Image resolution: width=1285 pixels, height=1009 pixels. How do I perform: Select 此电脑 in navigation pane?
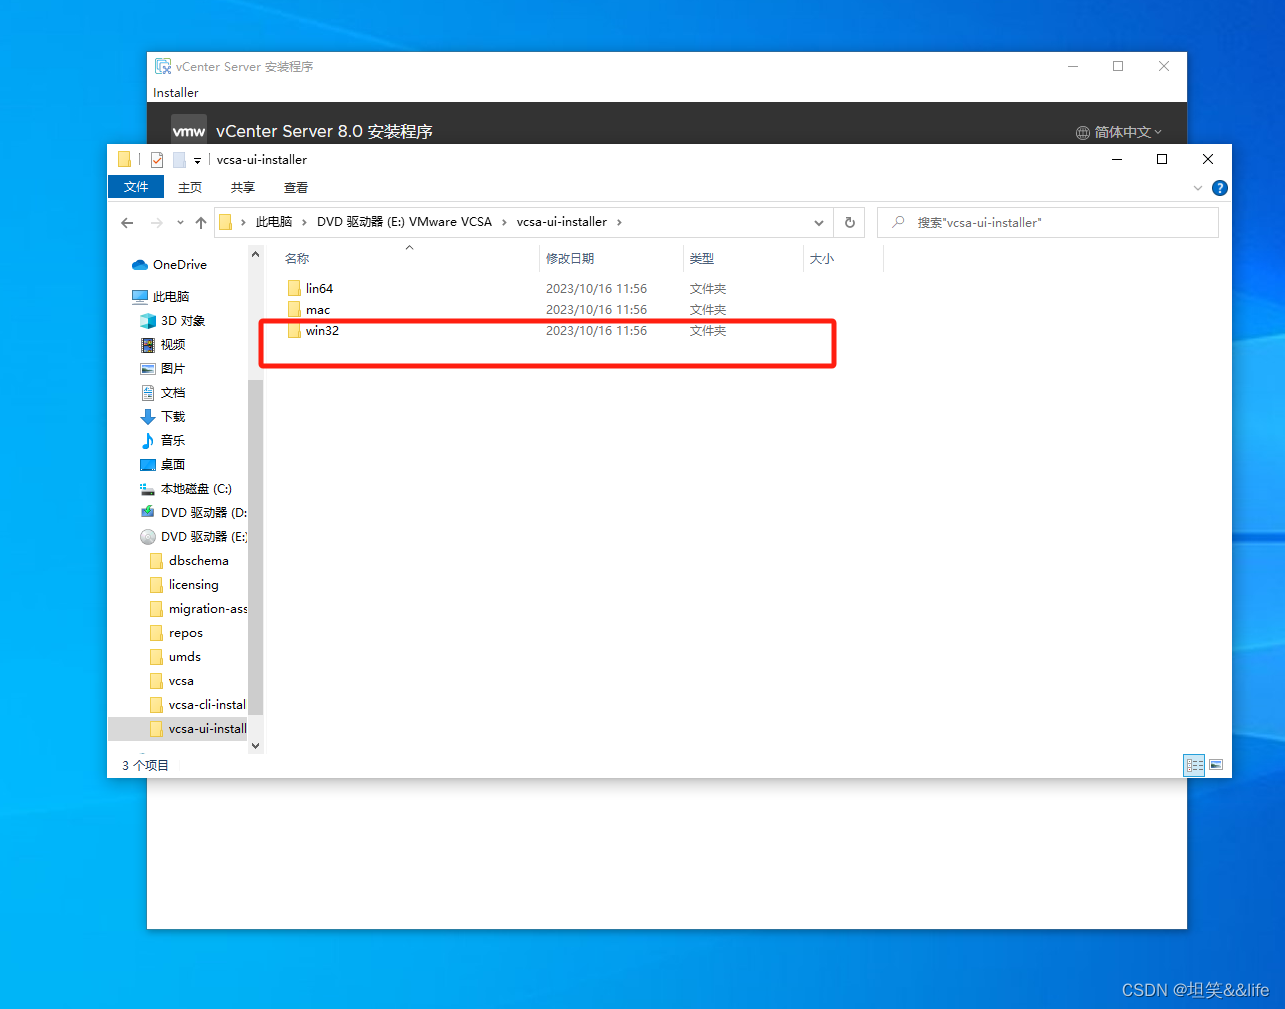point(170,297)
